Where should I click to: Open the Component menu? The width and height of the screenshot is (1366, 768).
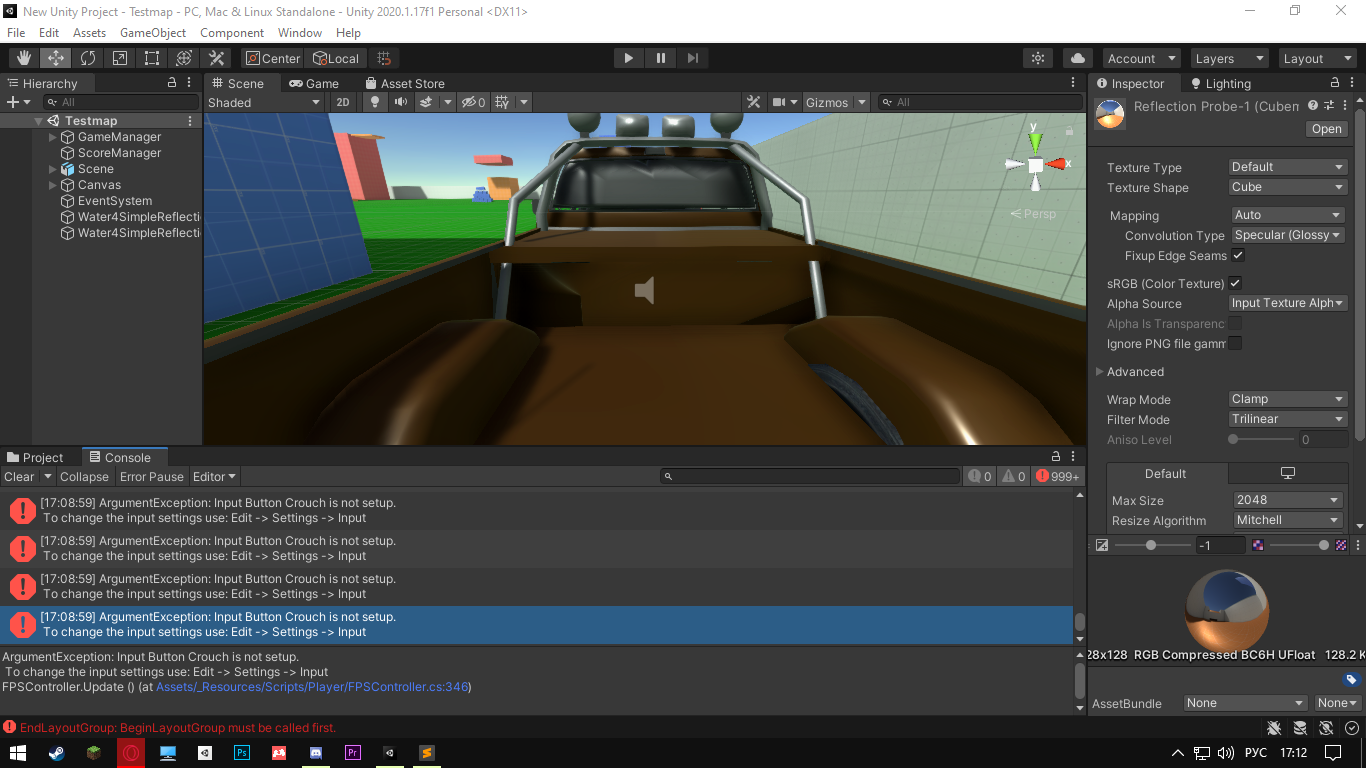[232, 33]
